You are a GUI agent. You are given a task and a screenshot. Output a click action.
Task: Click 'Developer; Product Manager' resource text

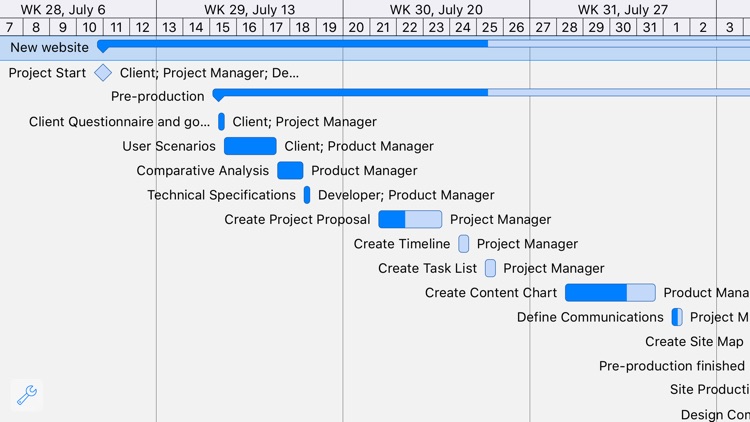tap(406, 195)
